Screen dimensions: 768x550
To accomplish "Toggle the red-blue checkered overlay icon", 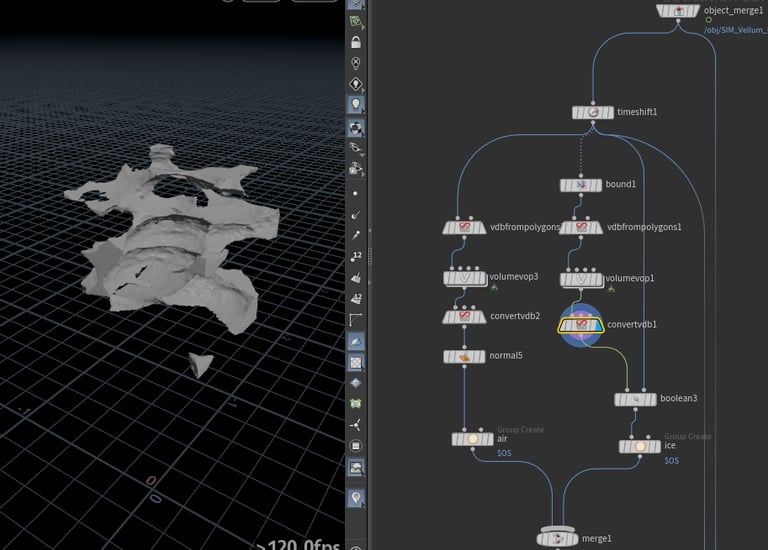I will [x=356, y=362].
